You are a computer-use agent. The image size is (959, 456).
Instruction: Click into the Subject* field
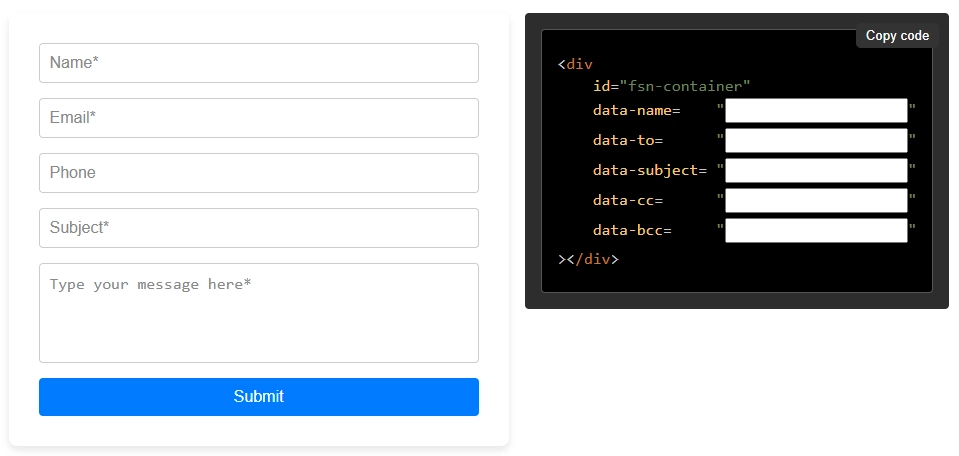pos(258,228)
